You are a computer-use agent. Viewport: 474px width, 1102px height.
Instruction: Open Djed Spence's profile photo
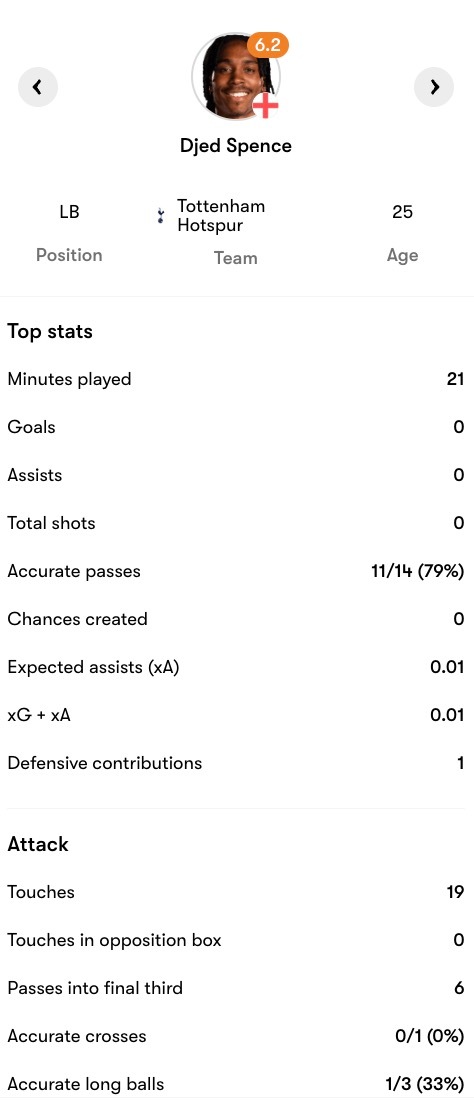(x=235, y=77)
